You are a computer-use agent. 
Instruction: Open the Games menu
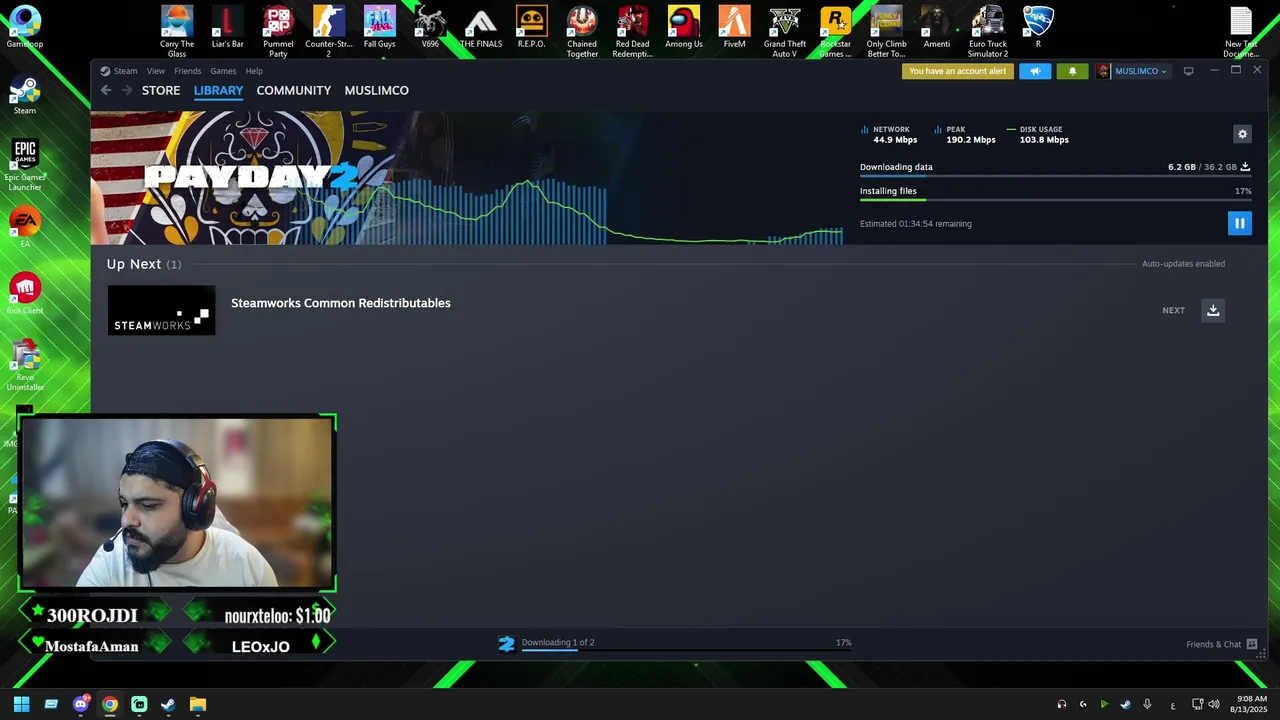[223, 71]
